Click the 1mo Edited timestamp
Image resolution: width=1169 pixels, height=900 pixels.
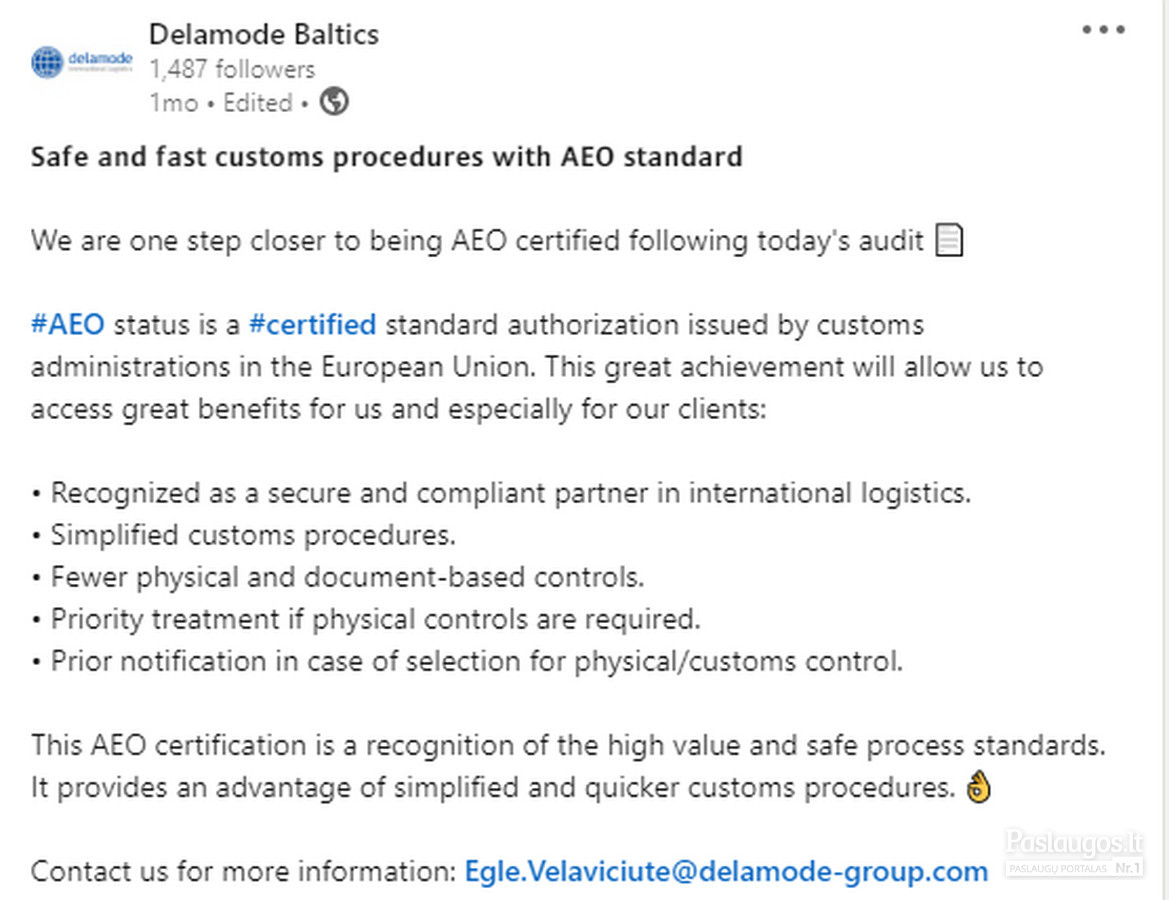pos(221,102)
